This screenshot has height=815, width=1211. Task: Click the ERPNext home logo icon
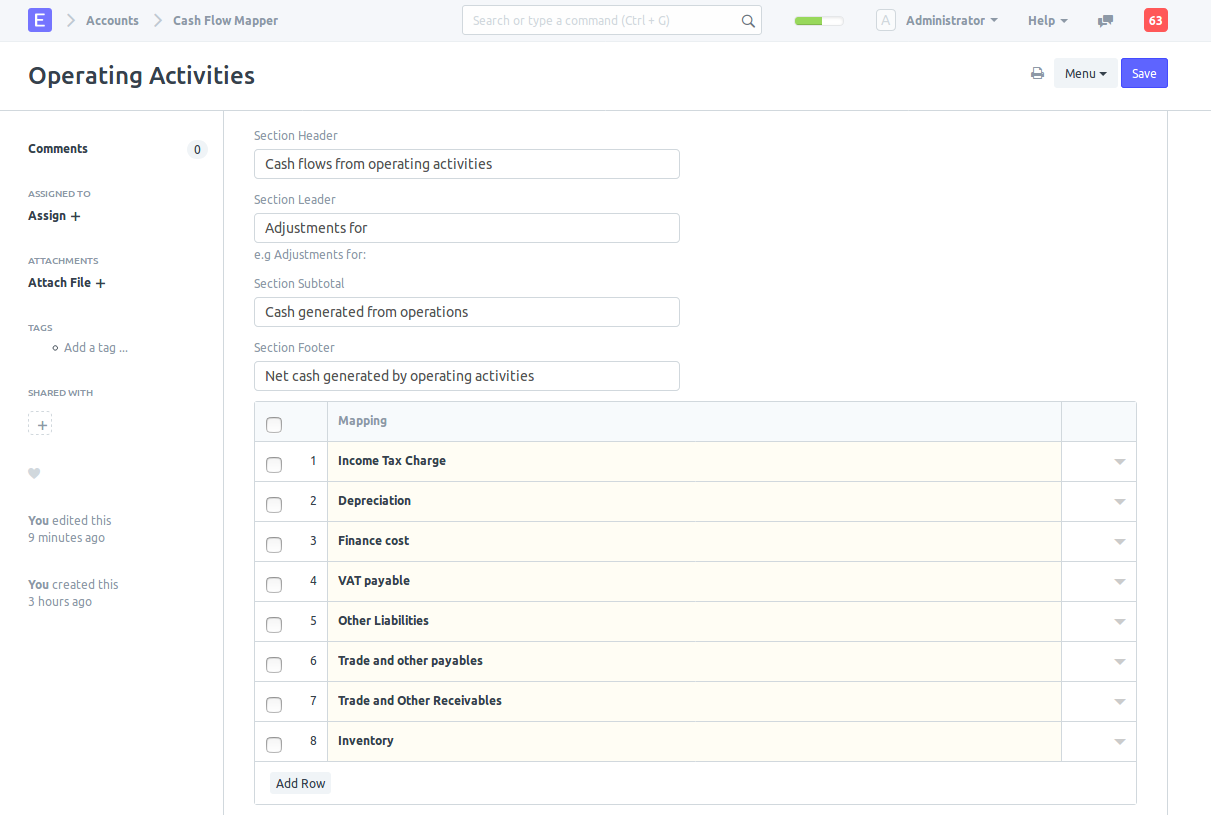(x=40, y=20)
